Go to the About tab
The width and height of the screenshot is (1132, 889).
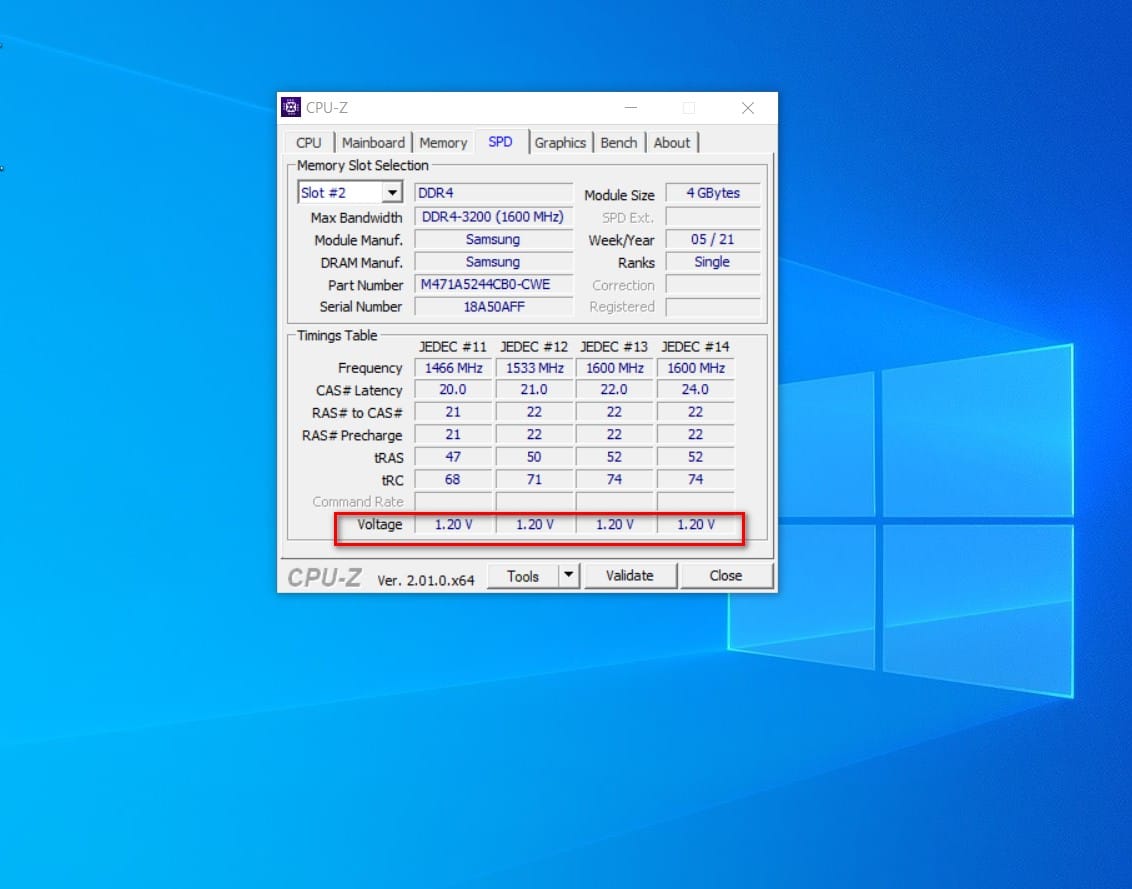pyautogui.click(x=672, y=143)
